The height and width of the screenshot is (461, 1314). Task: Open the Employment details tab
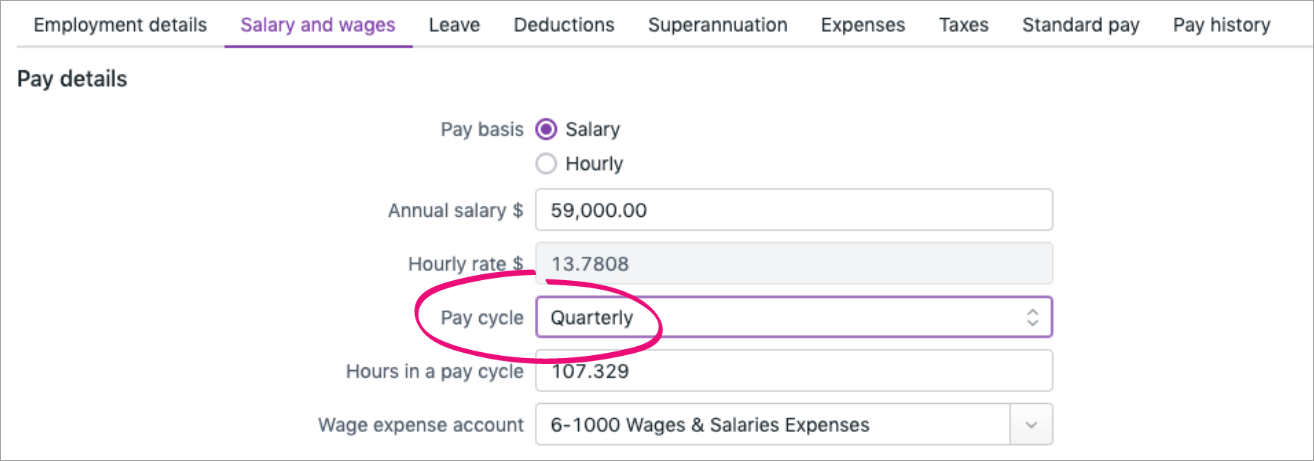[x=120, y=25]
